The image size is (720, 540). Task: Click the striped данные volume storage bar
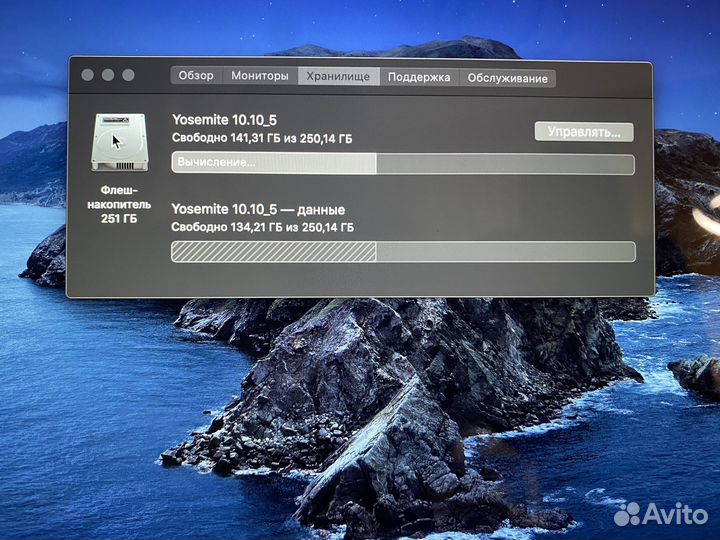(x=403, y=252)
